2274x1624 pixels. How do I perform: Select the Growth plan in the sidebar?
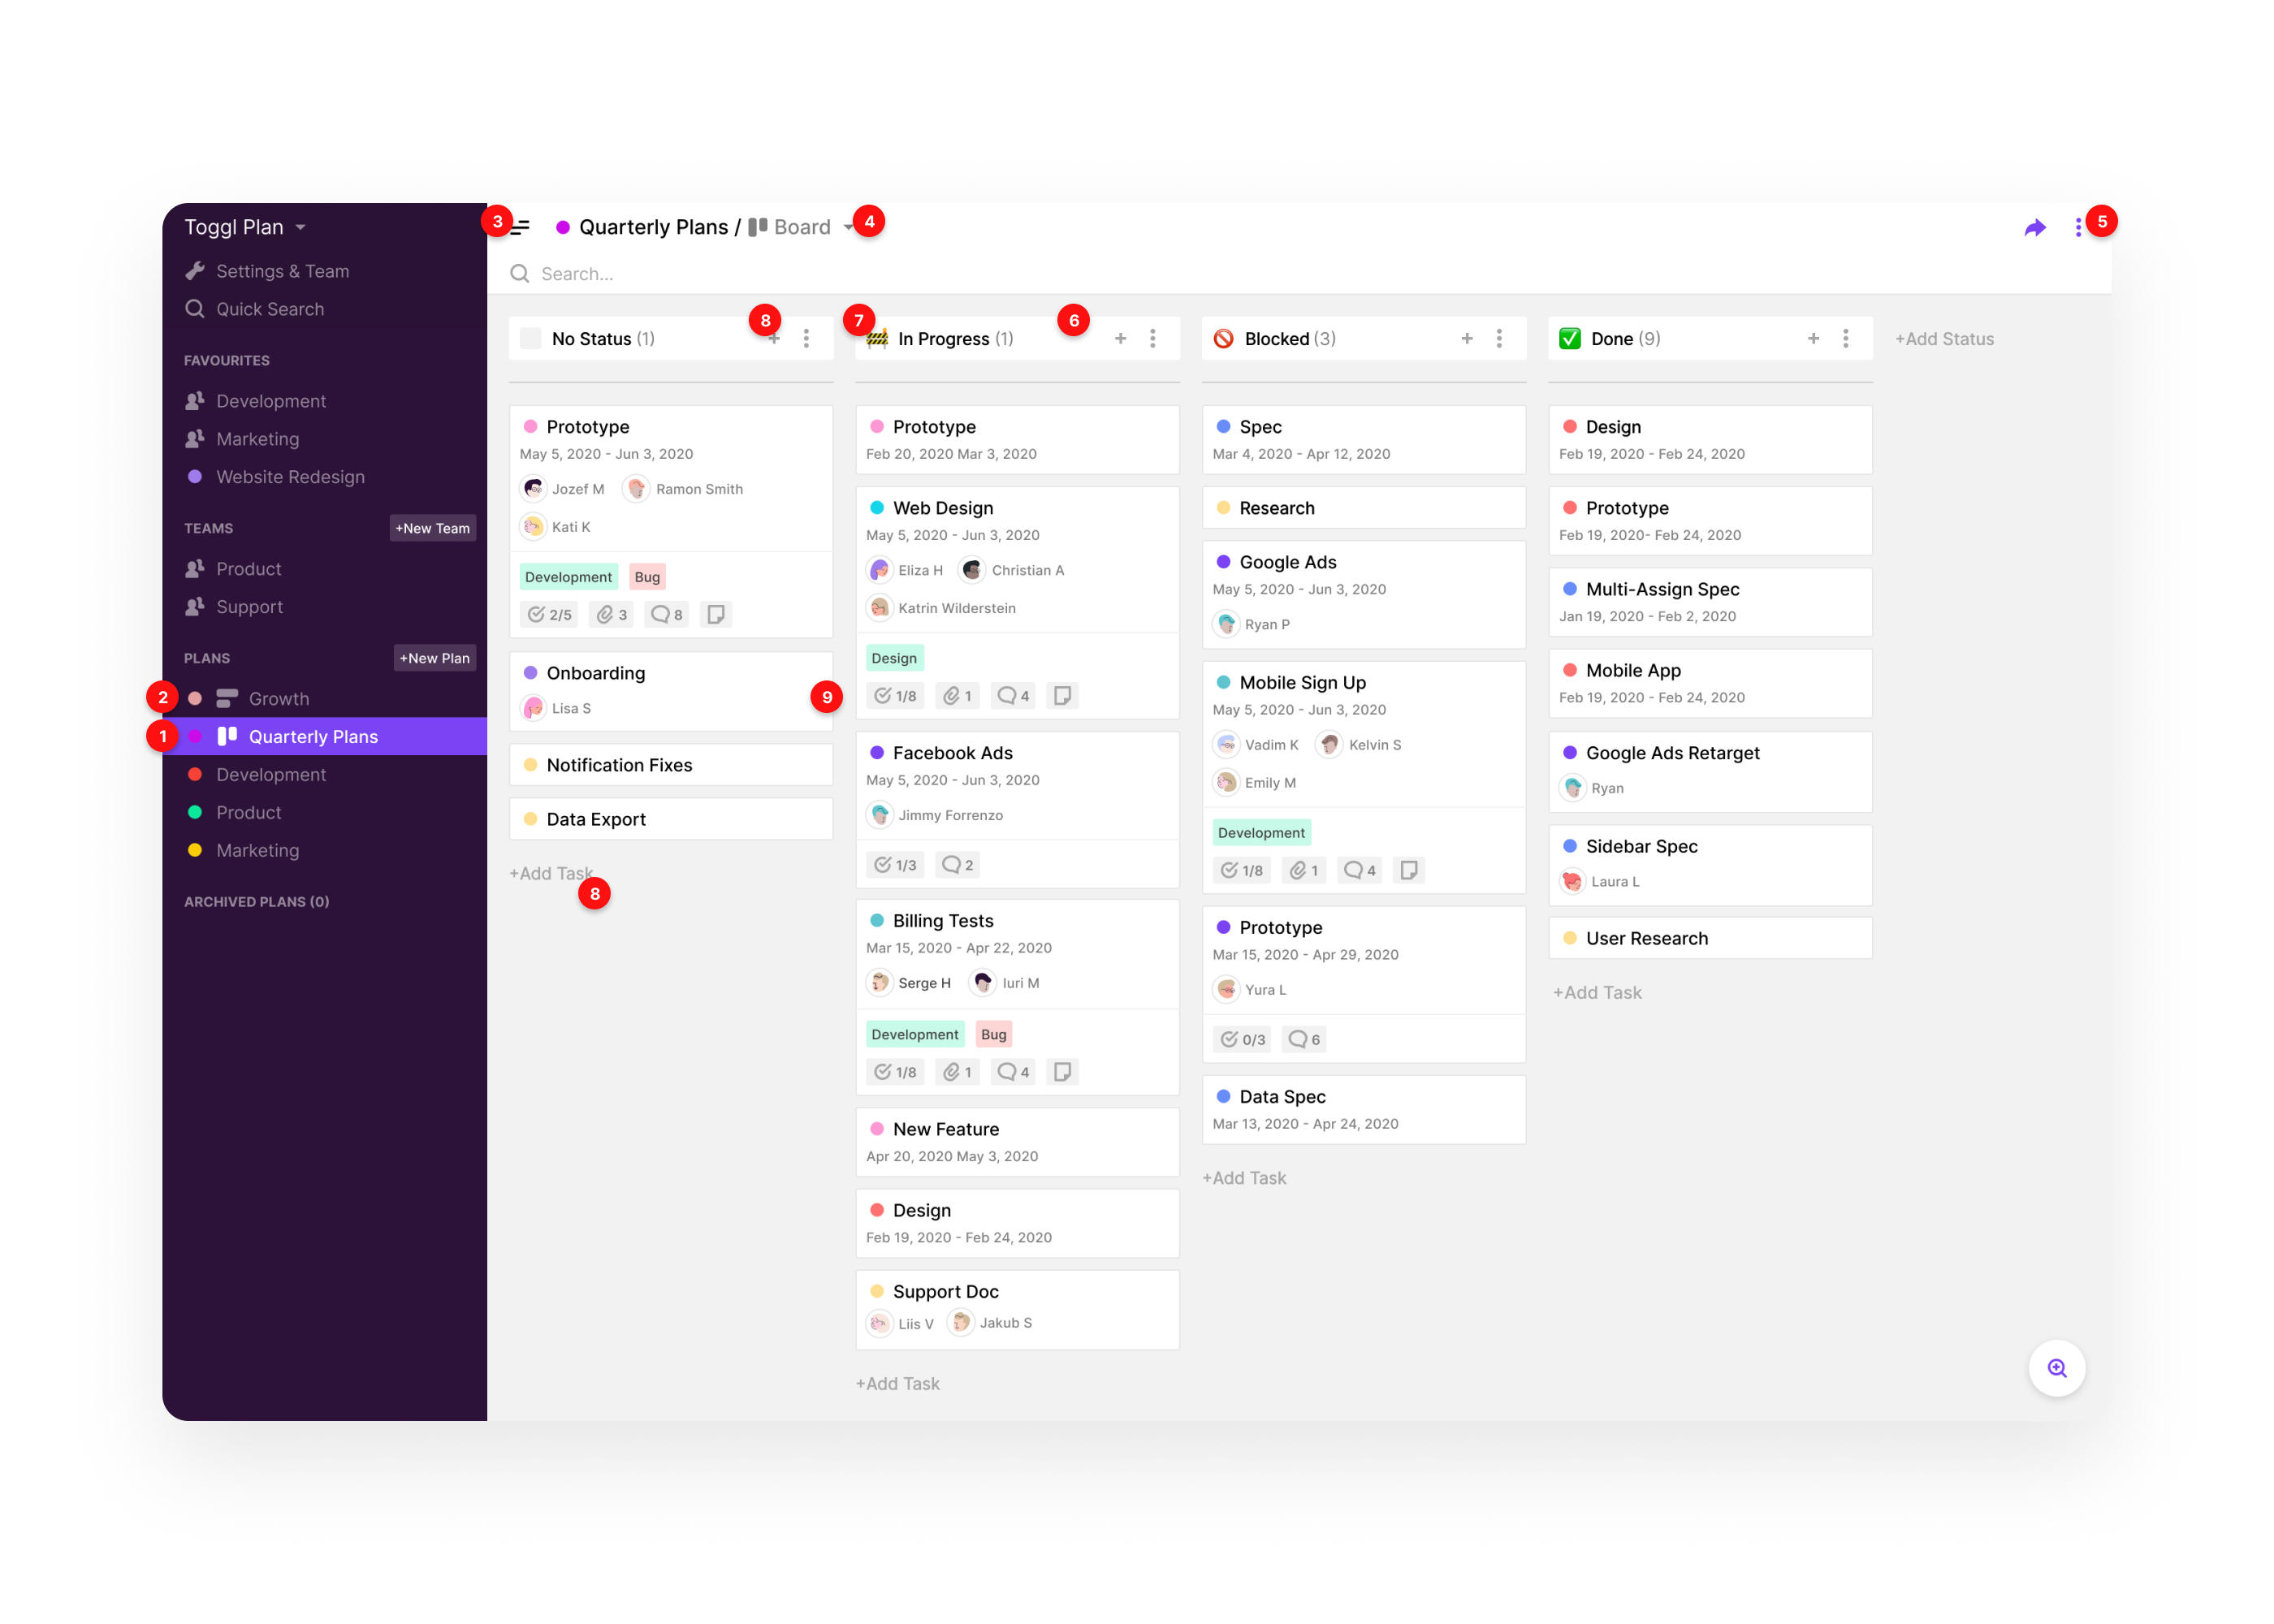(x=278, y=698)
